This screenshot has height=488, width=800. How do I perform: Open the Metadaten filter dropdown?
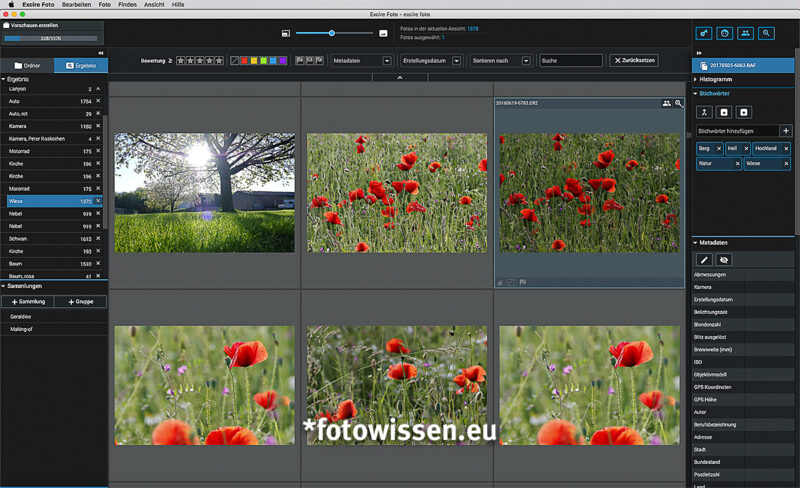click(362, 61)
